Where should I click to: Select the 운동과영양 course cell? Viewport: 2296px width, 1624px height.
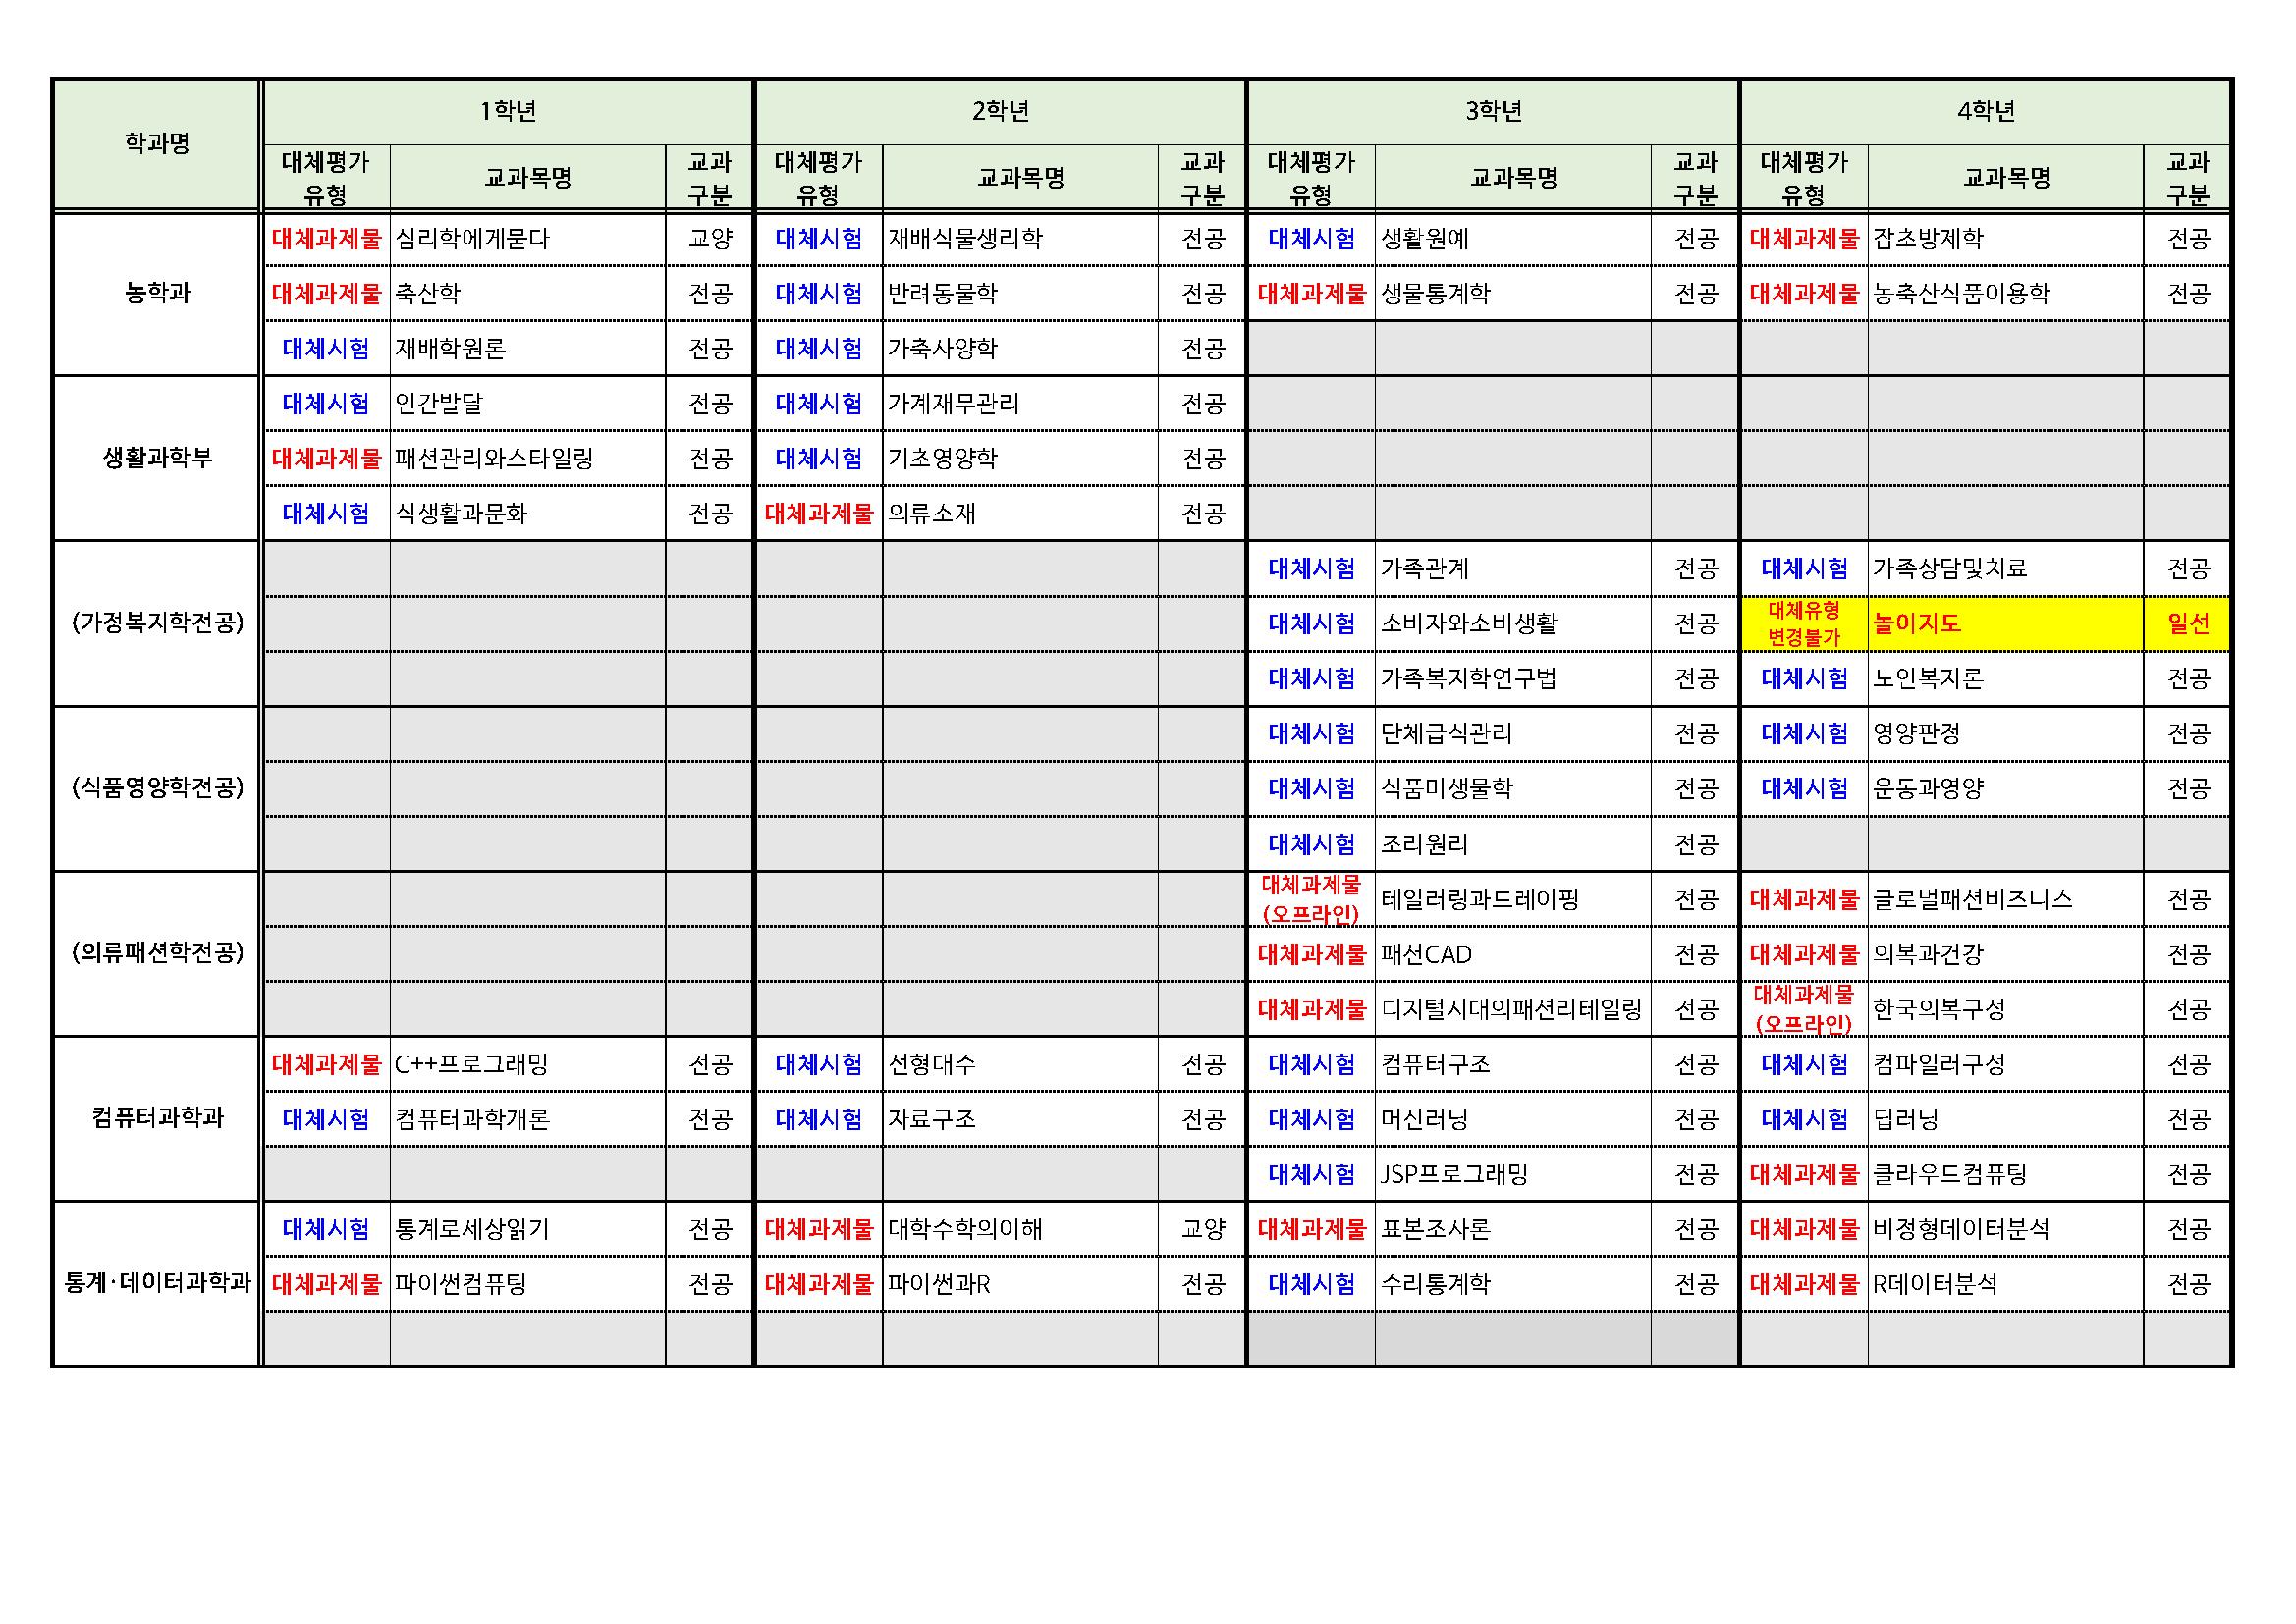click(2006, 788)
